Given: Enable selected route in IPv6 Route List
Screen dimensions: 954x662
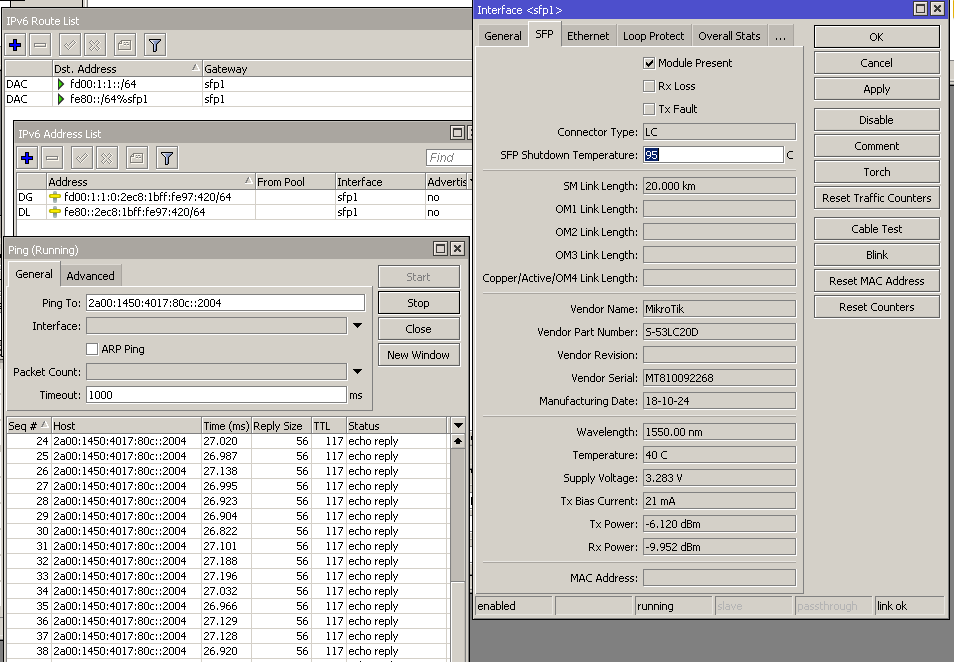Looking at the screenshot, I should (x=70, y=45).
